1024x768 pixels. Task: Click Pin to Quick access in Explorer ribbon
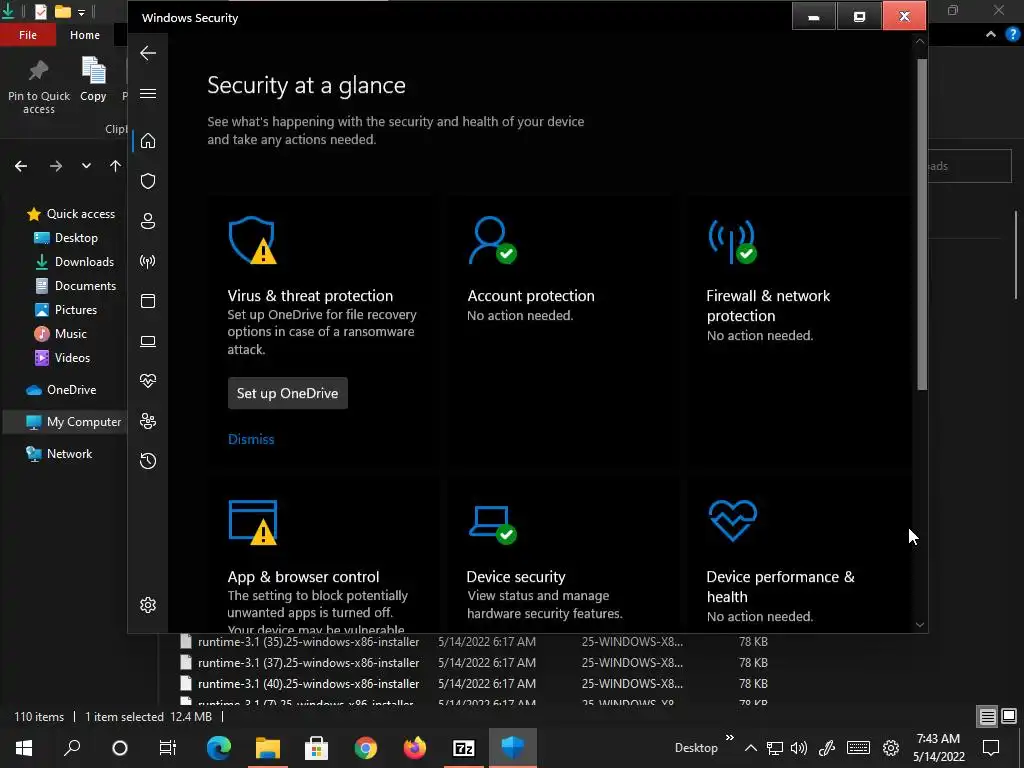(39, 87)
